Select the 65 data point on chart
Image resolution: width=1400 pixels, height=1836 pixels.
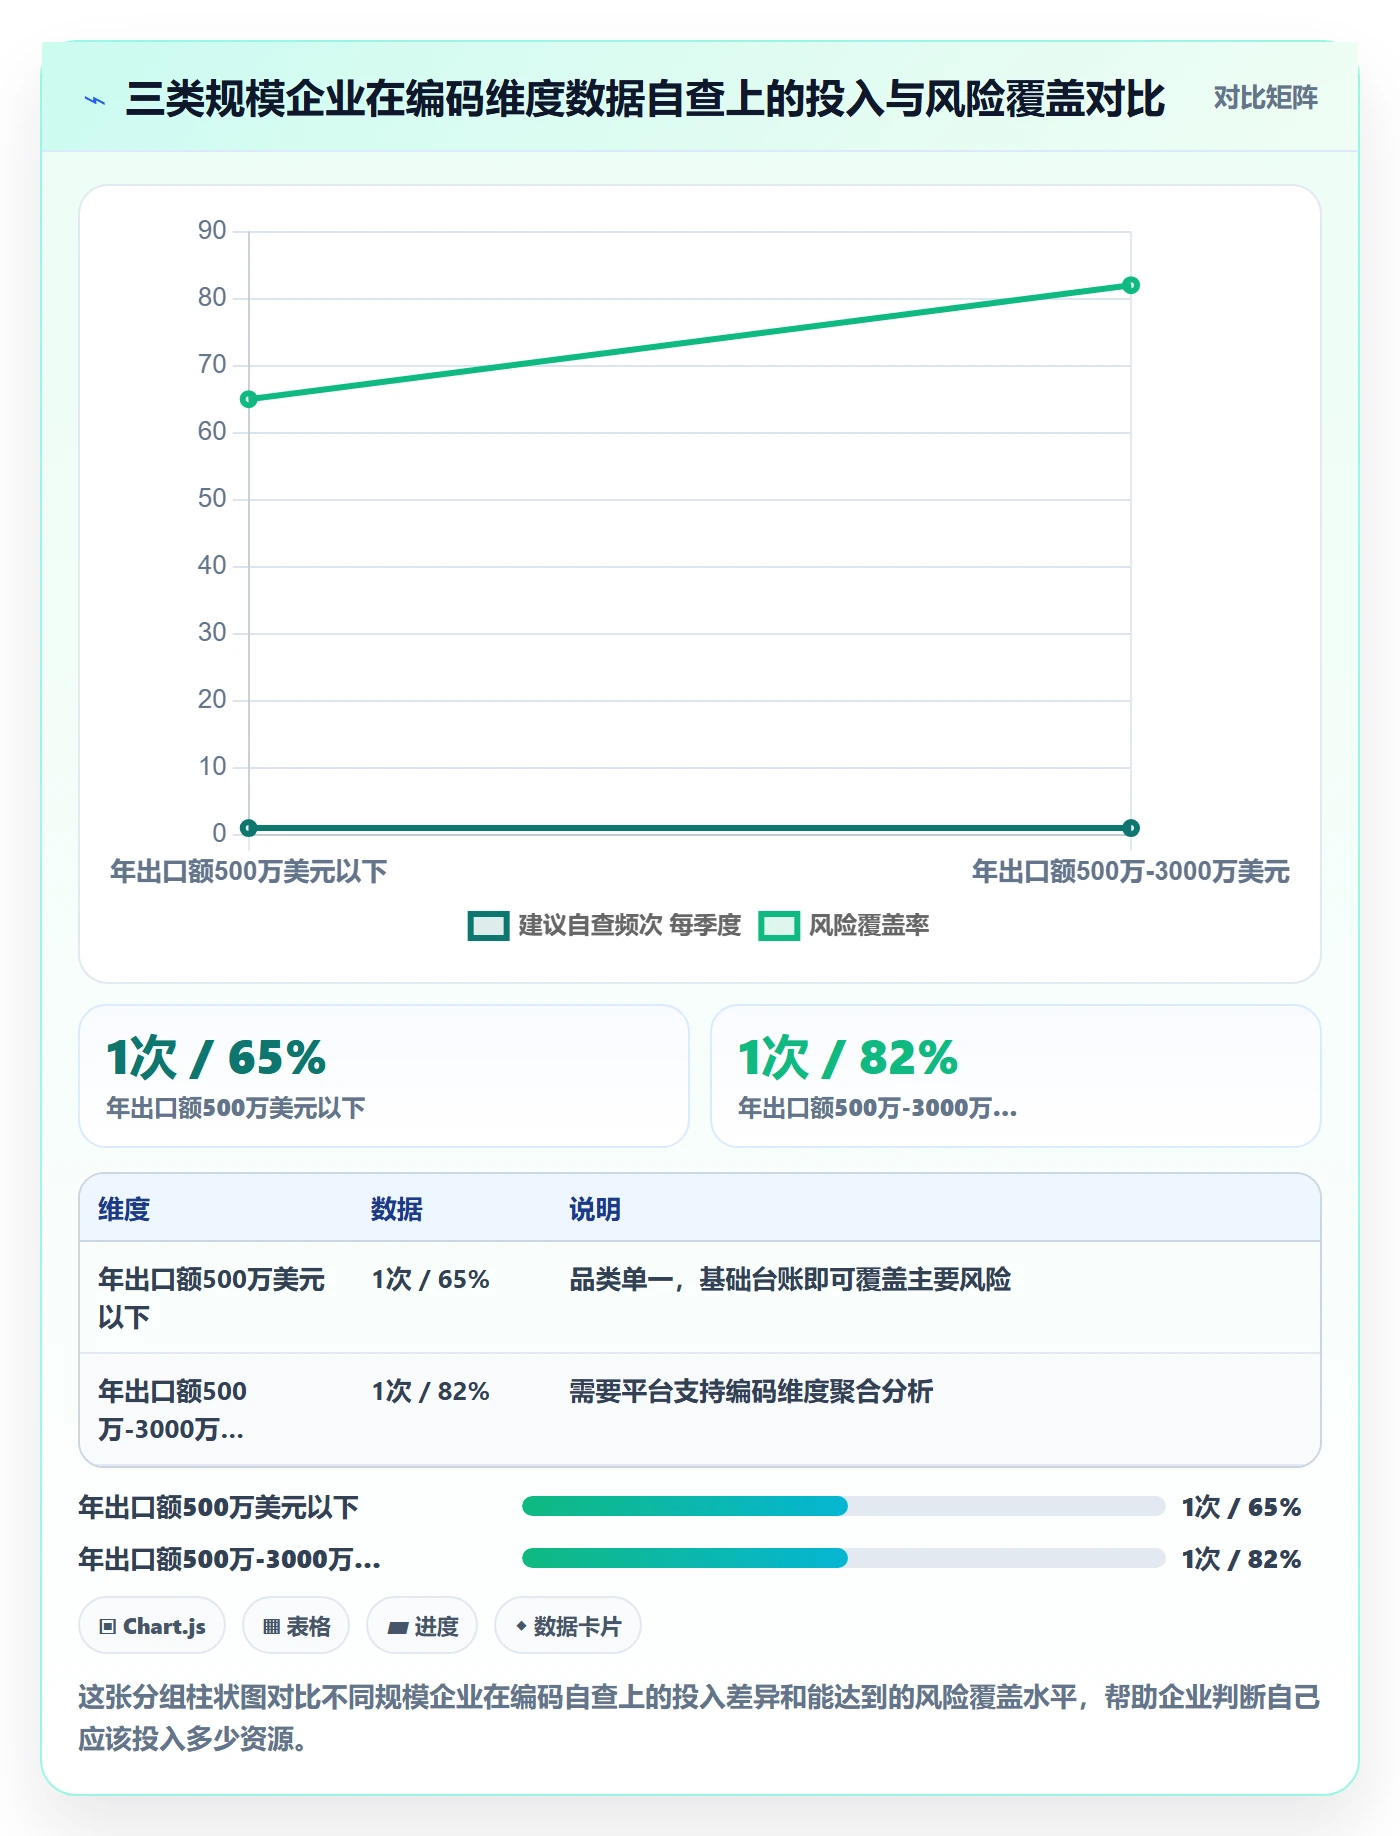(x=249, y=399)
